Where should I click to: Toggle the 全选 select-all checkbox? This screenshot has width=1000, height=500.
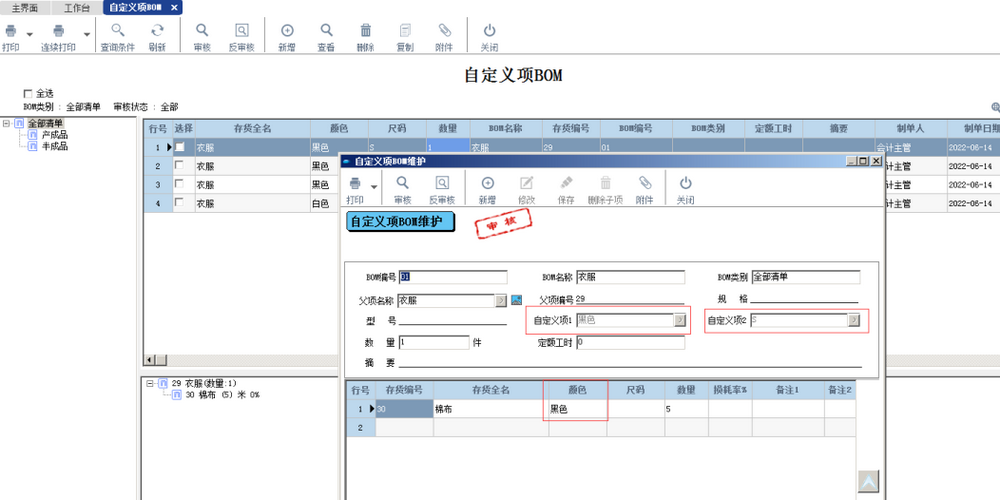[x=28, y=93]
